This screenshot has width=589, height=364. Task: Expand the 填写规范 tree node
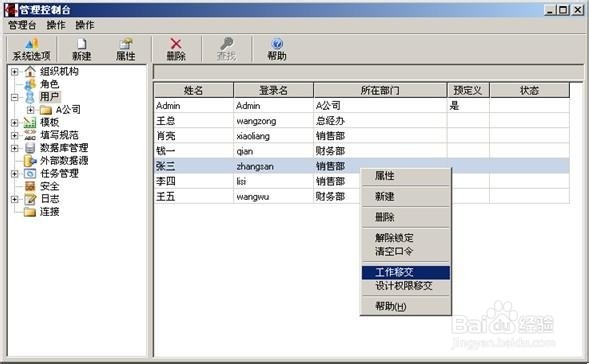click(x=14, y=135)
